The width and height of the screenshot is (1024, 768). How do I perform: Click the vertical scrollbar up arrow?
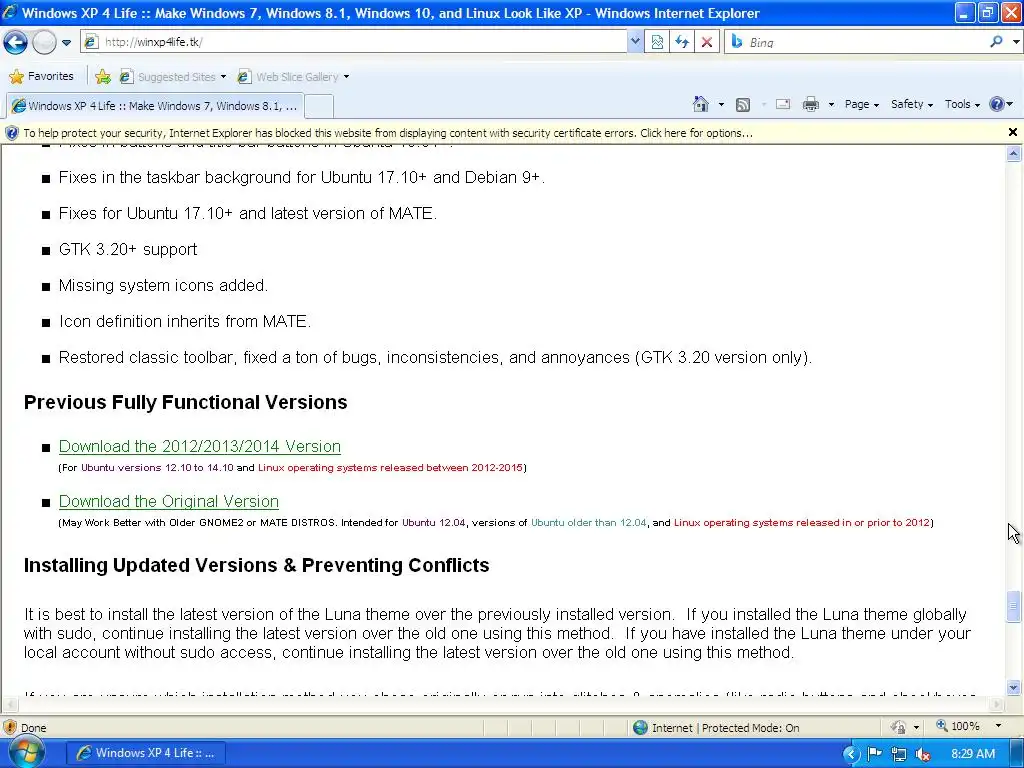coord(1014,154)
